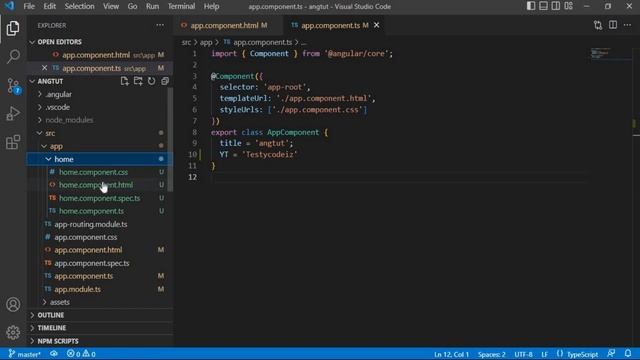Open notifications bell in status bar
Screen dimensions: 640x360
628,353
